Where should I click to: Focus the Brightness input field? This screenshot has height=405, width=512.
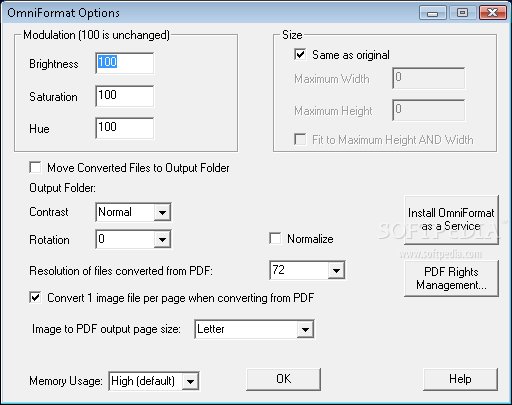(125, 63)
